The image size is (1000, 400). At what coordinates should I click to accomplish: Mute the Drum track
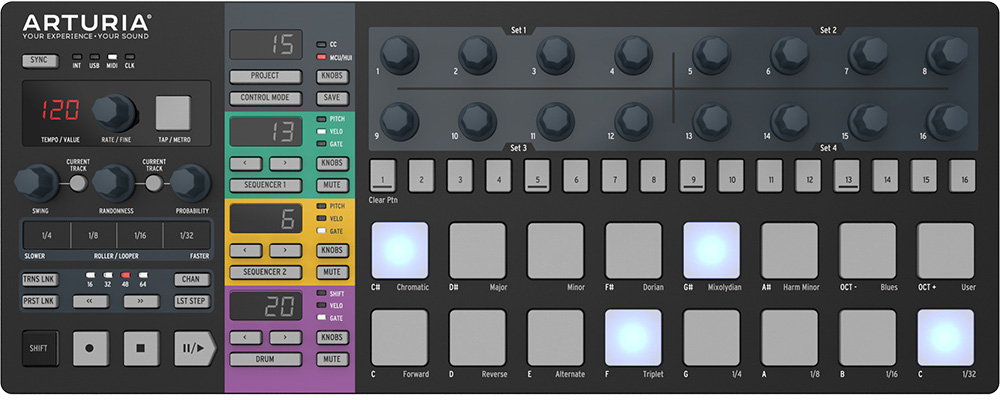[x=332, y=359]
